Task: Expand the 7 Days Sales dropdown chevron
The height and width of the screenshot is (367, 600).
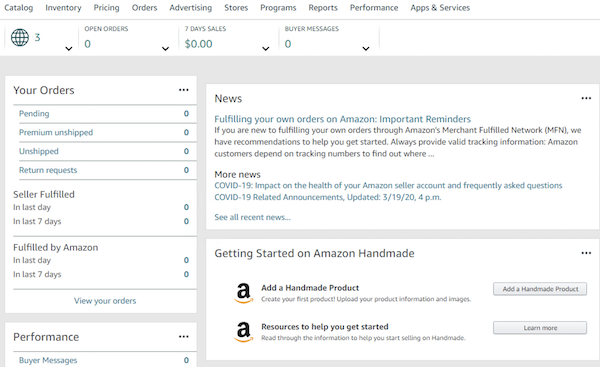Action: (x=266, y=49)
